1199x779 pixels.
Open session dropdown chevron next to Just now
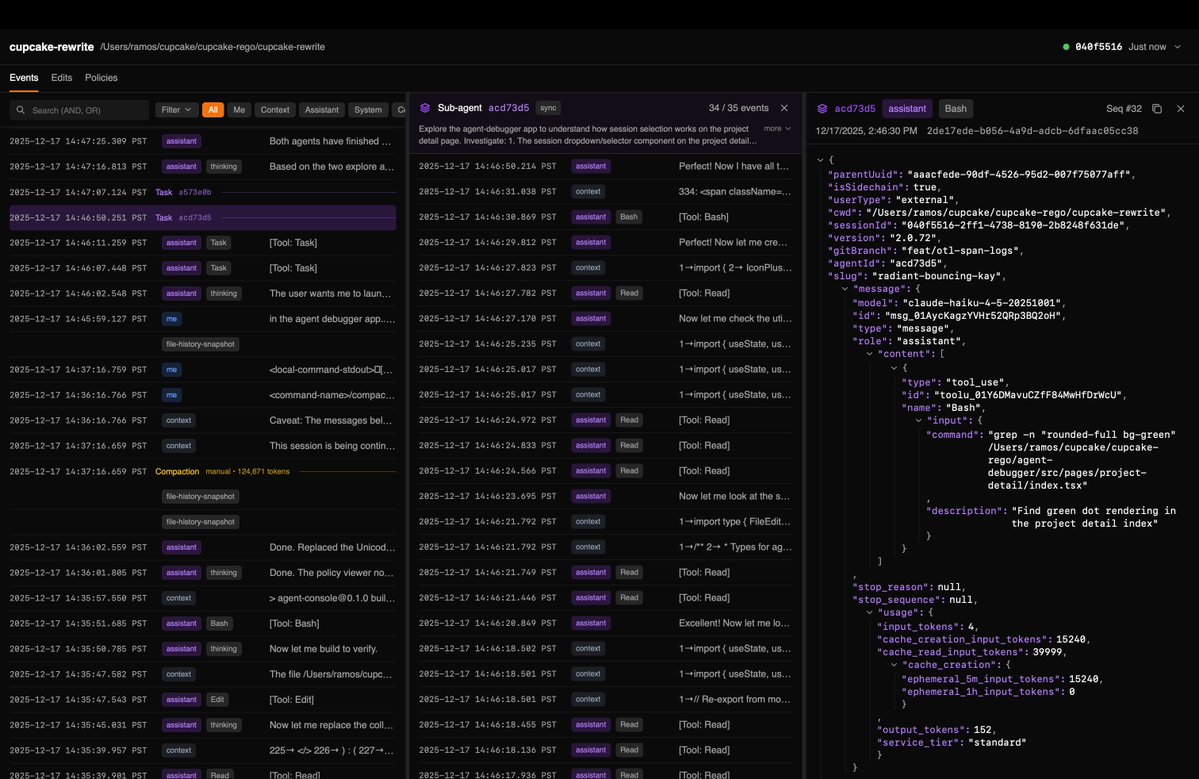[x=1178, y=47]
